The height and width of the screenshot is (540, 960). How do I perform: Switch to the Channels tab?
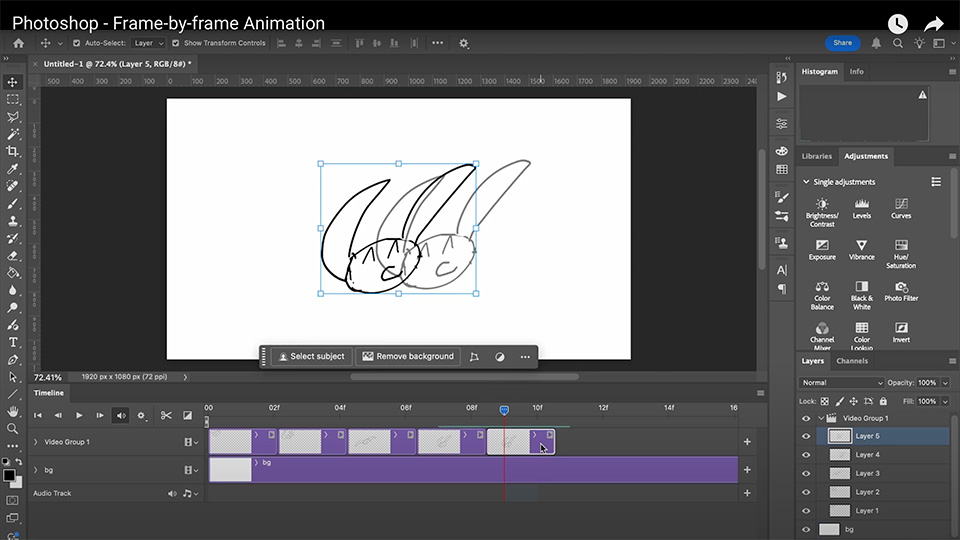tap(852, 361)
